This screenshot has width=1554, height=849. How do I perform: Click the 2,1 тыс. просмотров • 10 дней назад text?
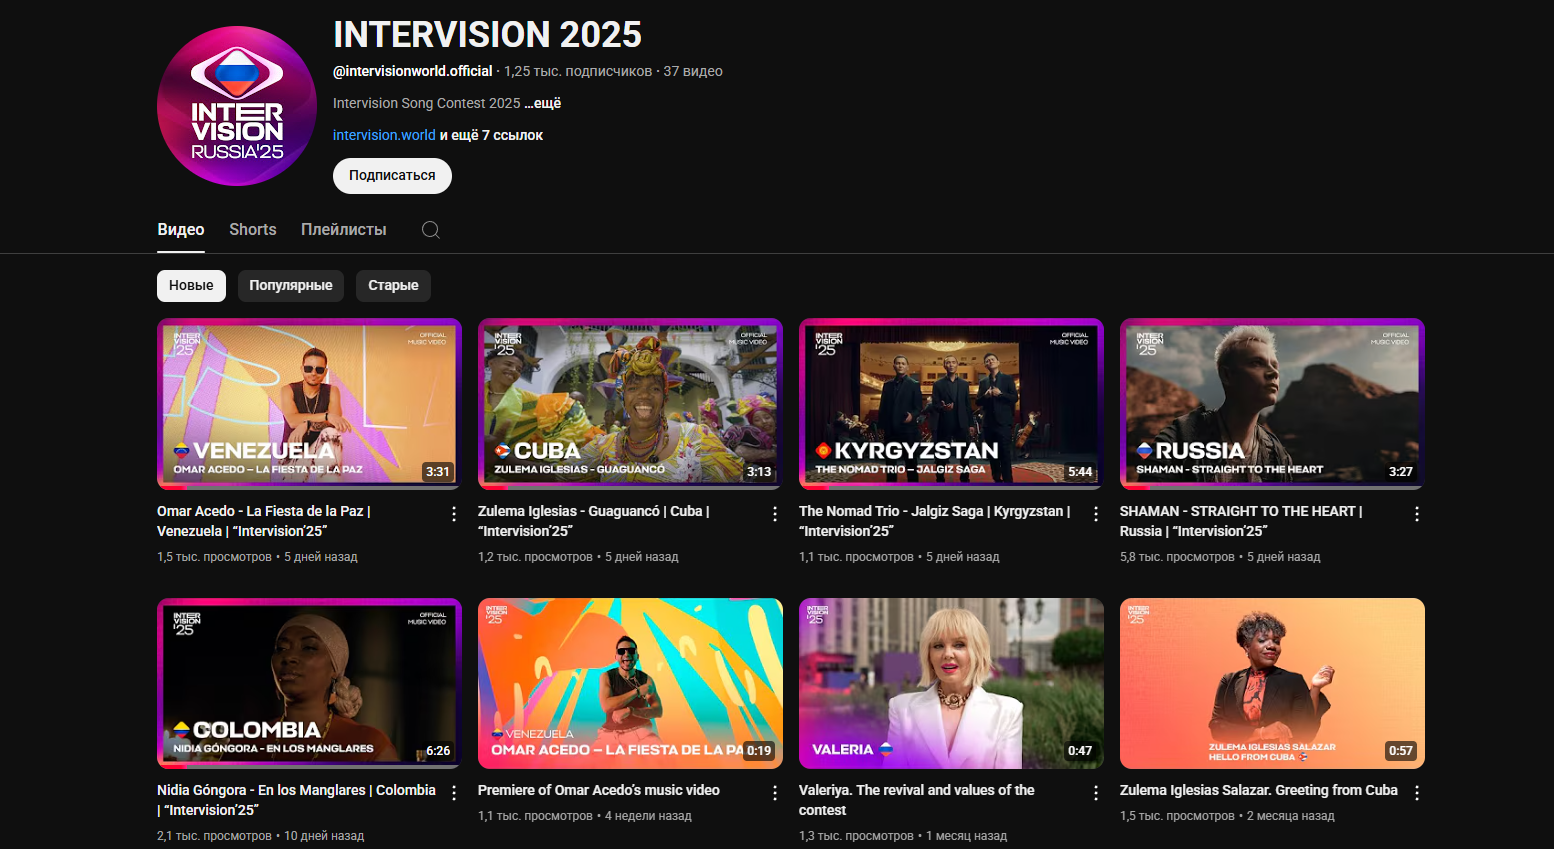pos(260,836)
